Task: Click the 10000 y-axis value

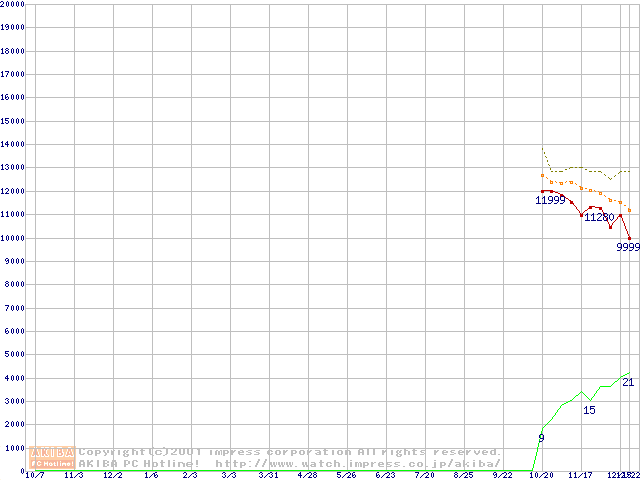Action: 13,238
